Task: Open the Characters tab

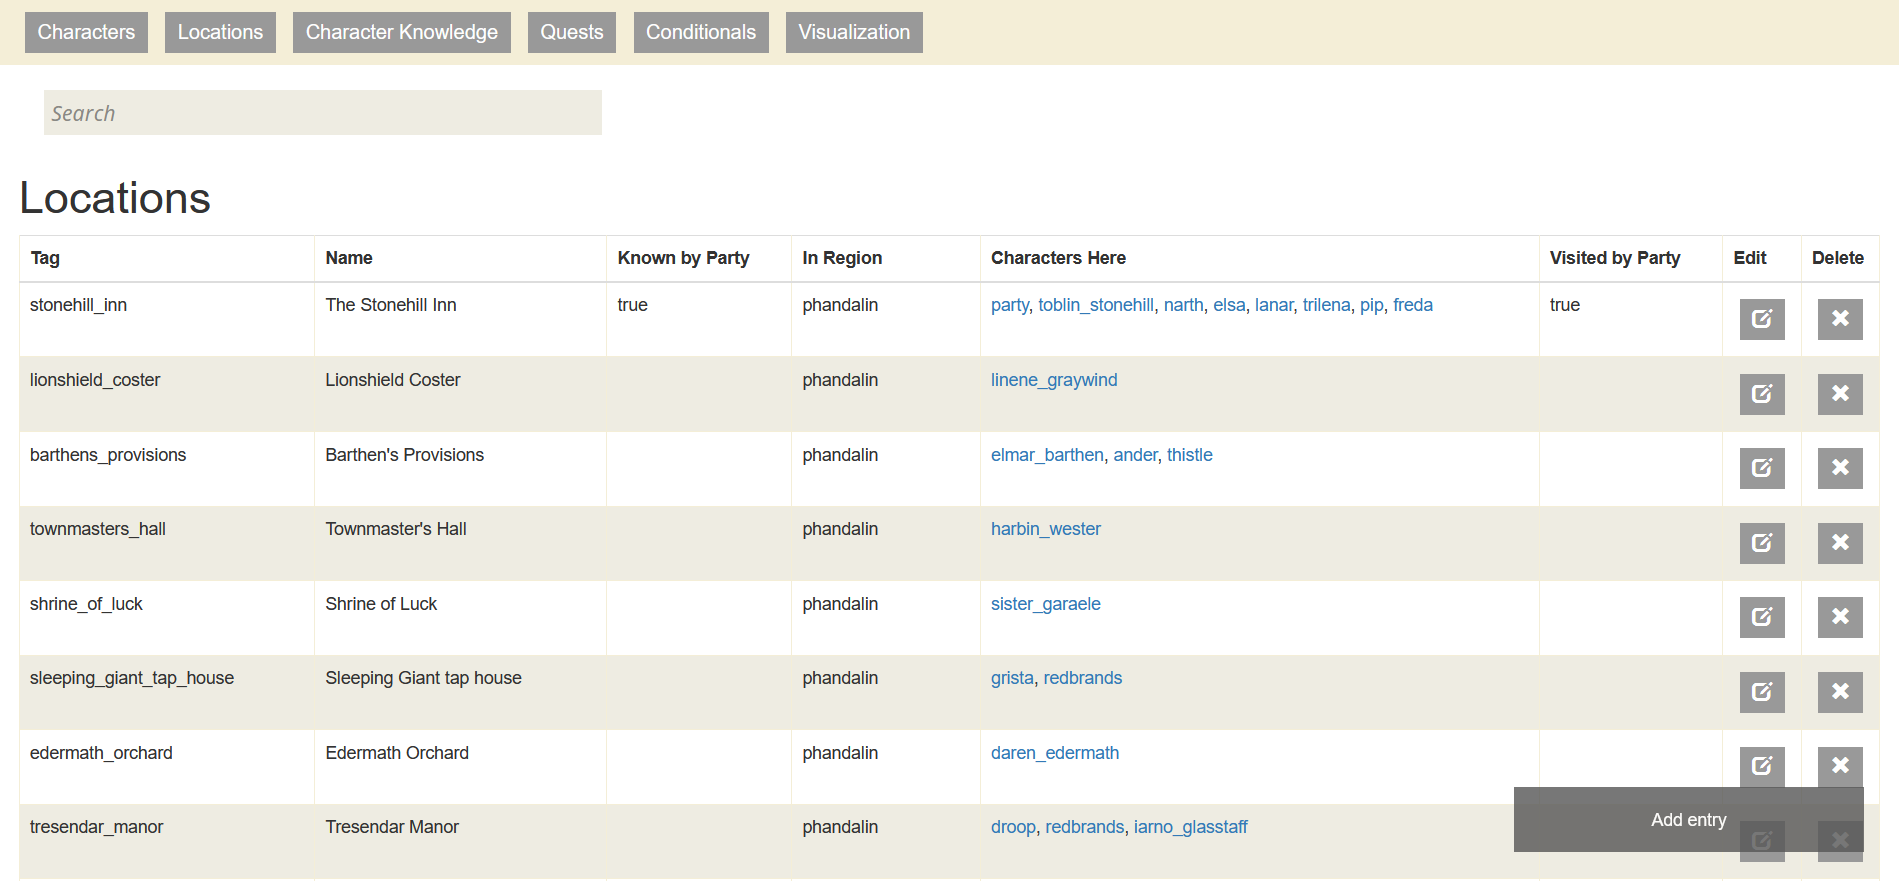Action: point(86,32)
